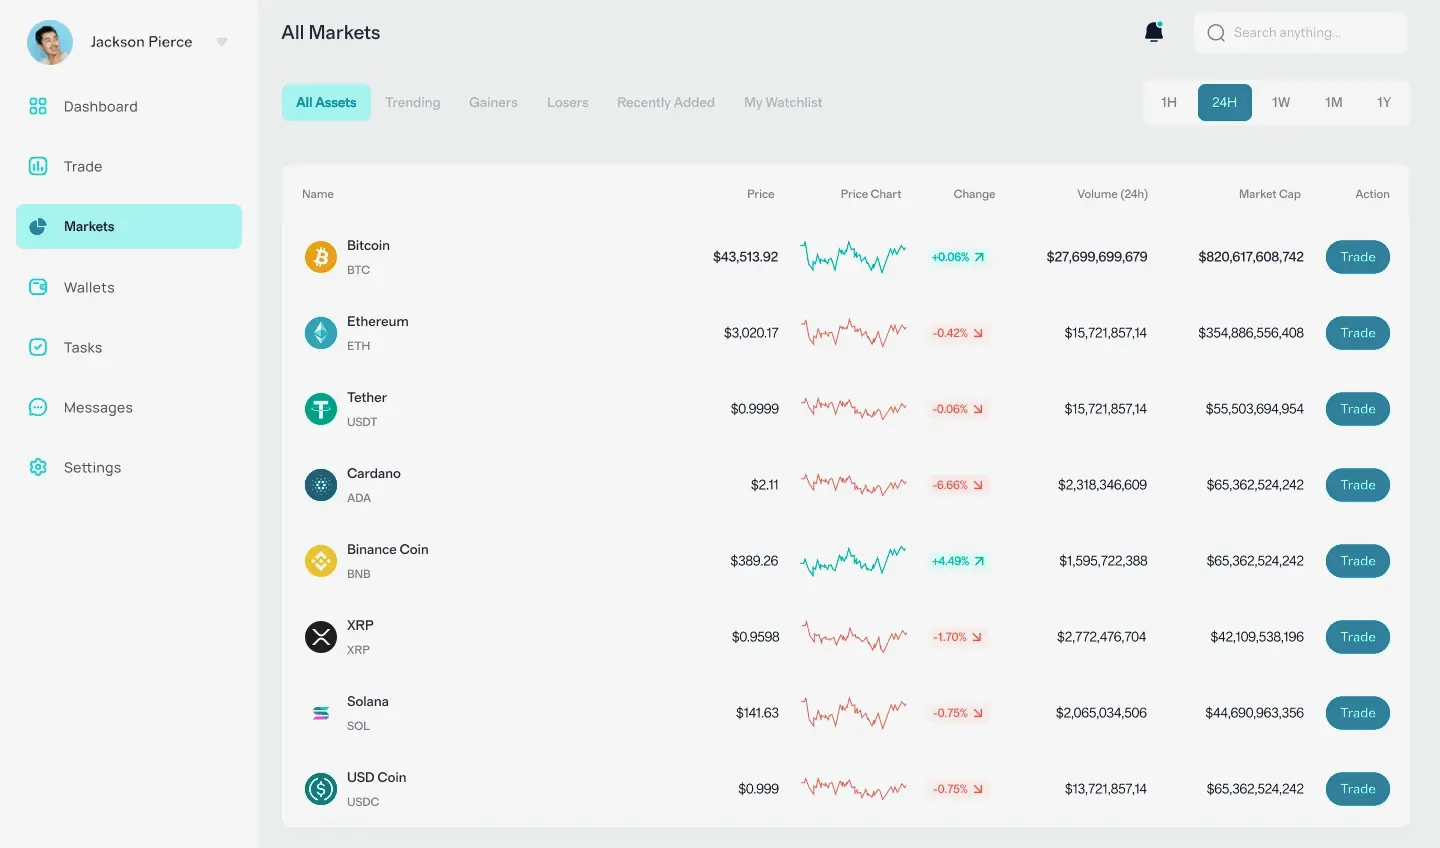Click XRP price $0.9598
This screenshot has height=848, width=1440.
pyautogui.click(x=755, y=637)
